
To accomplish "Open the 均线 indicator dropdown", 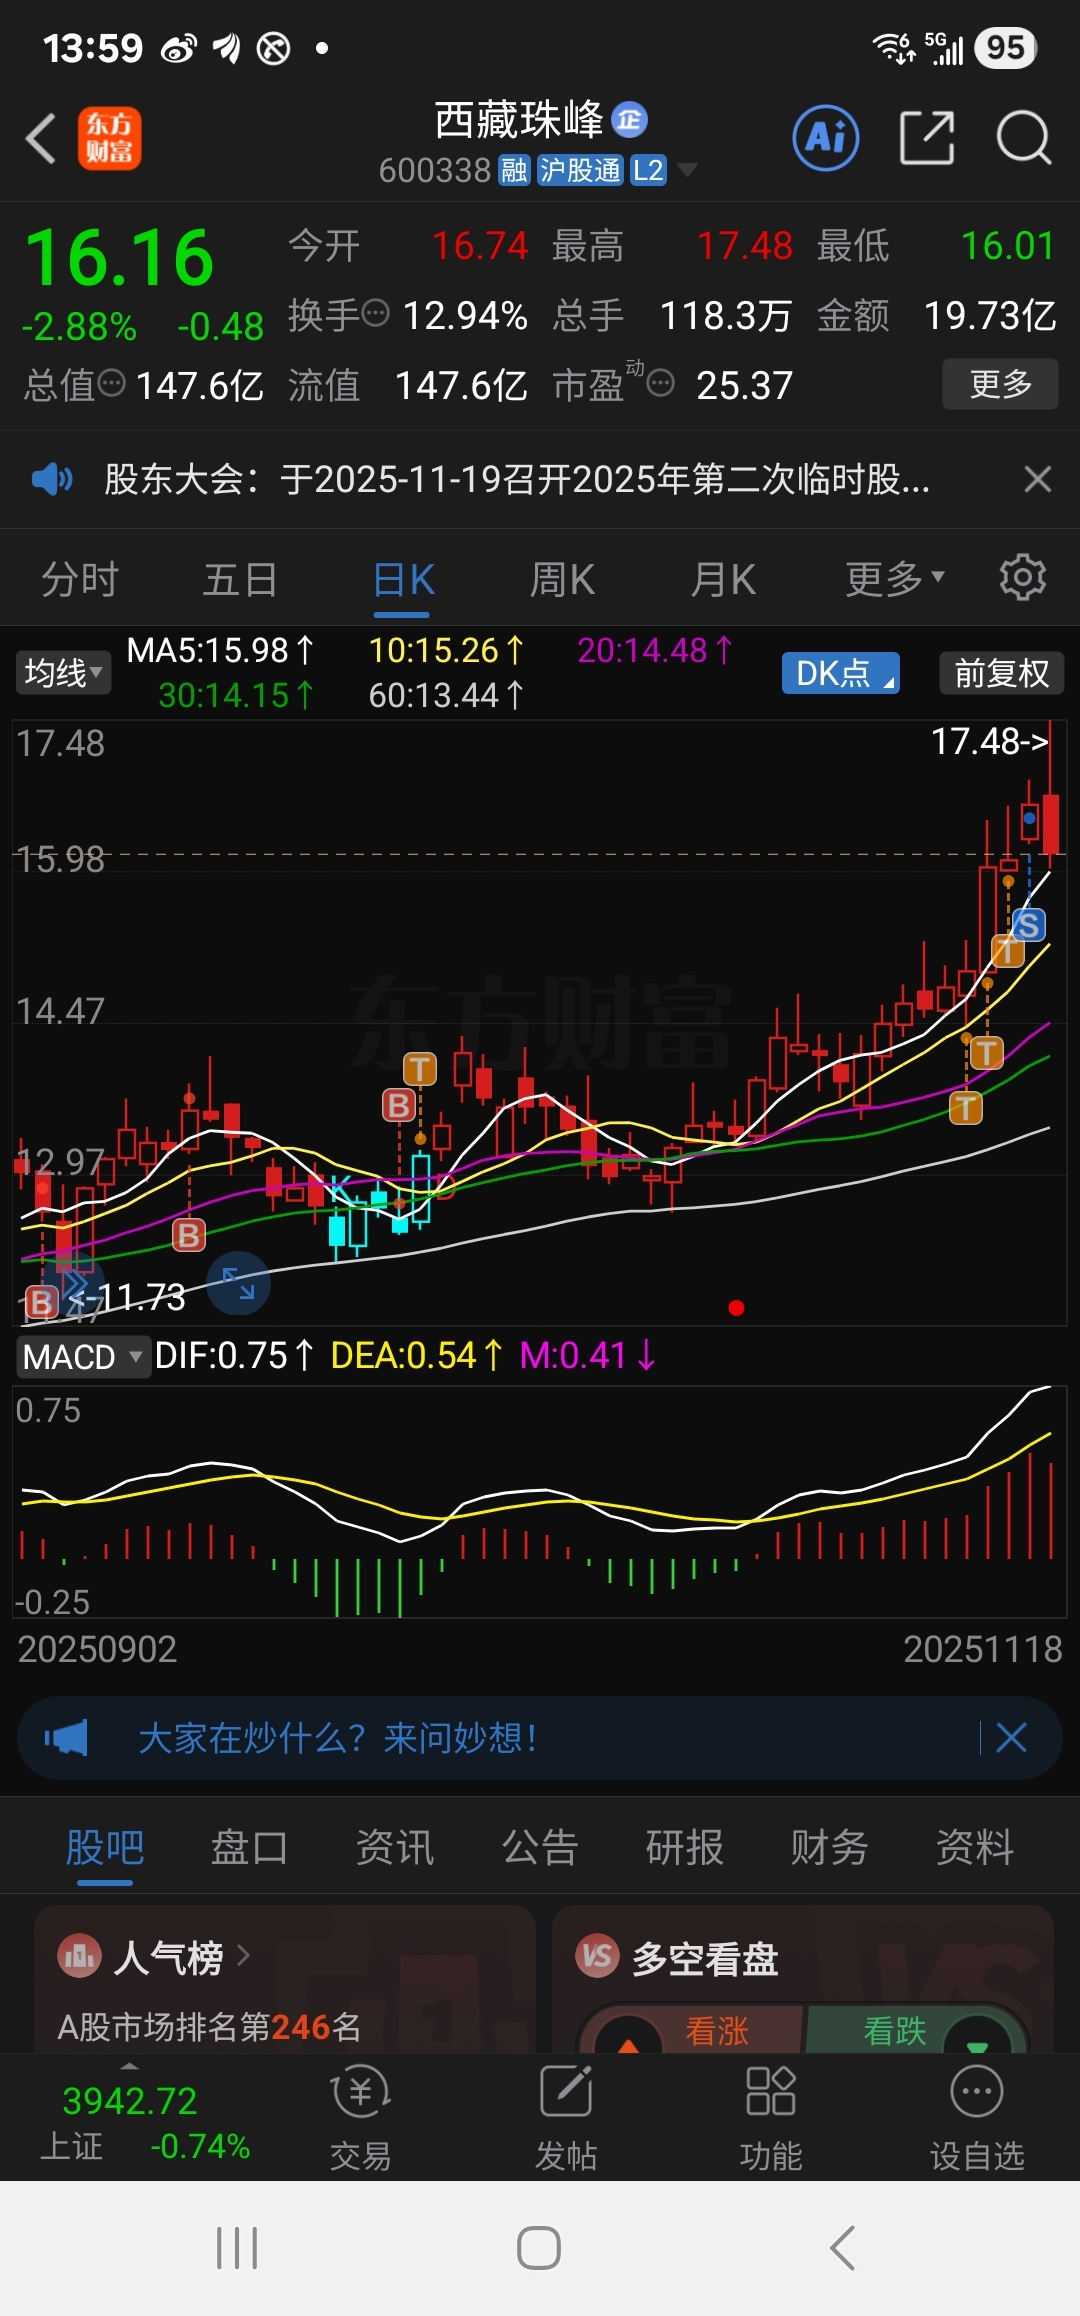I will [63, 672].
